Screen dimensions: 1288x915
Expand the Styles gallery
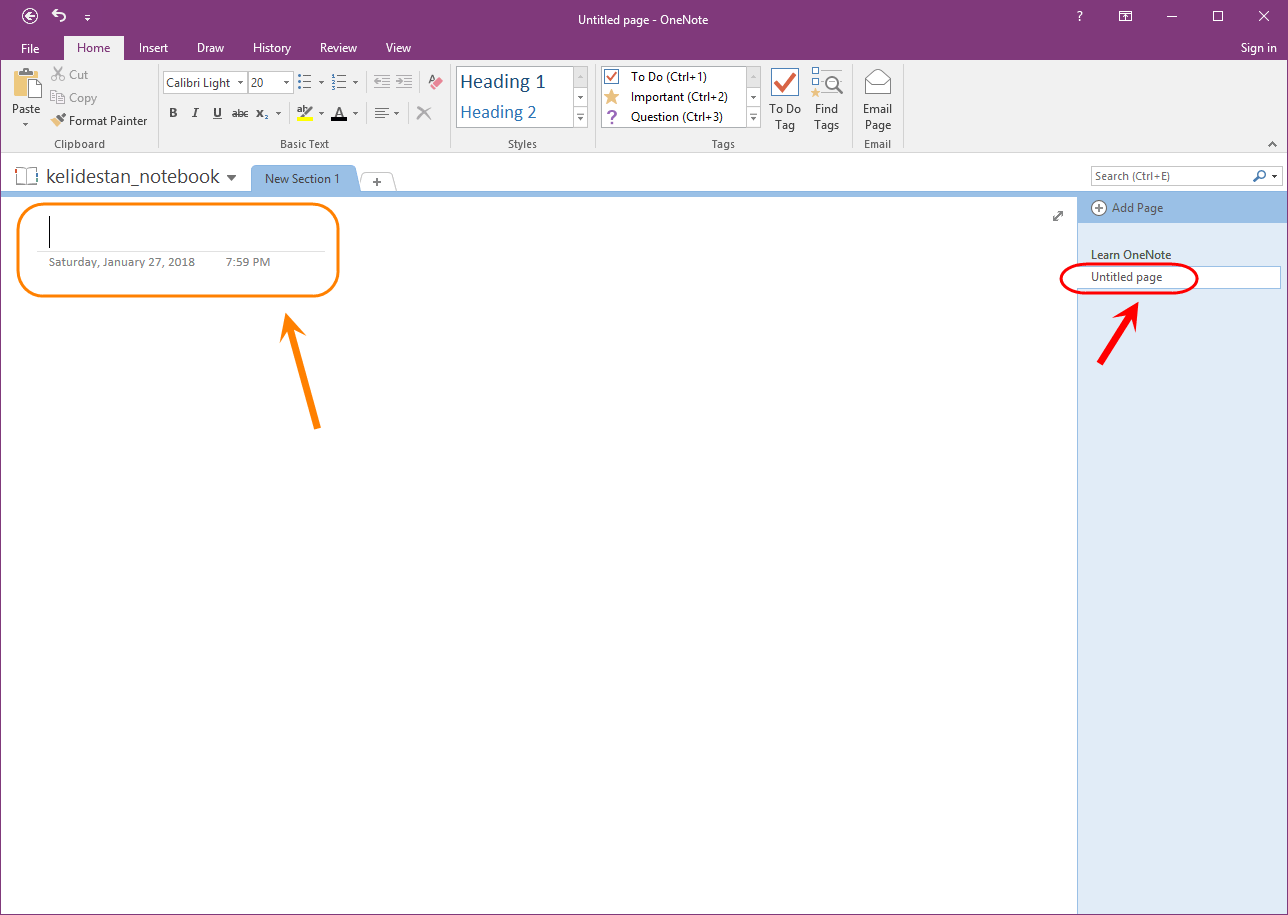[x=580, y=118]
